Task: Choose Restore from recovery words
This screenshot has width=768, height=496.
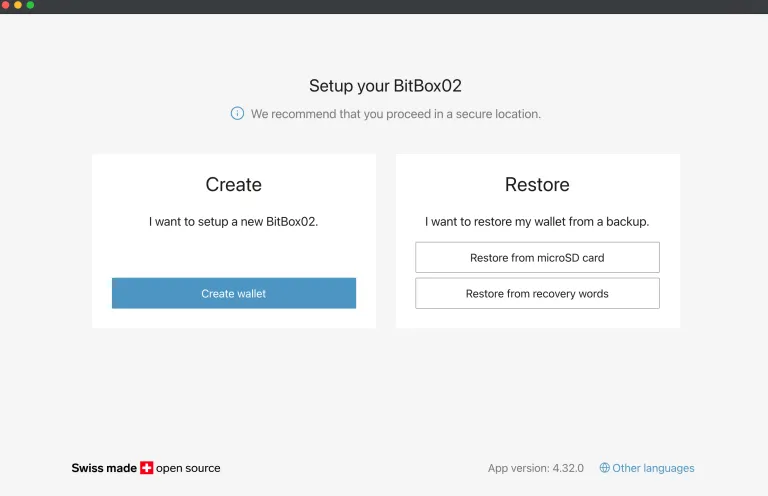Action: pyautogui.click(x=537, y=294)
